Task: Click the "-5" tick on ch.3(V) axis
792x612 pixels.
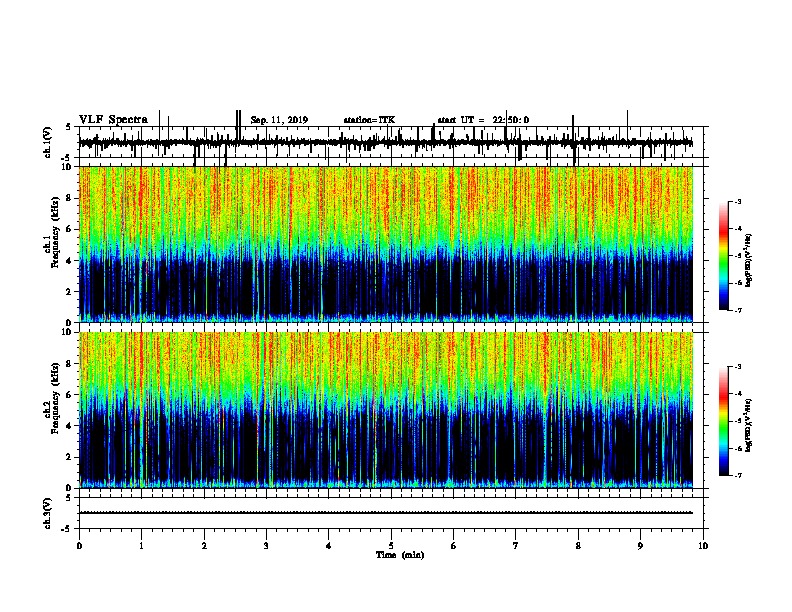Action: coord(67,529)
